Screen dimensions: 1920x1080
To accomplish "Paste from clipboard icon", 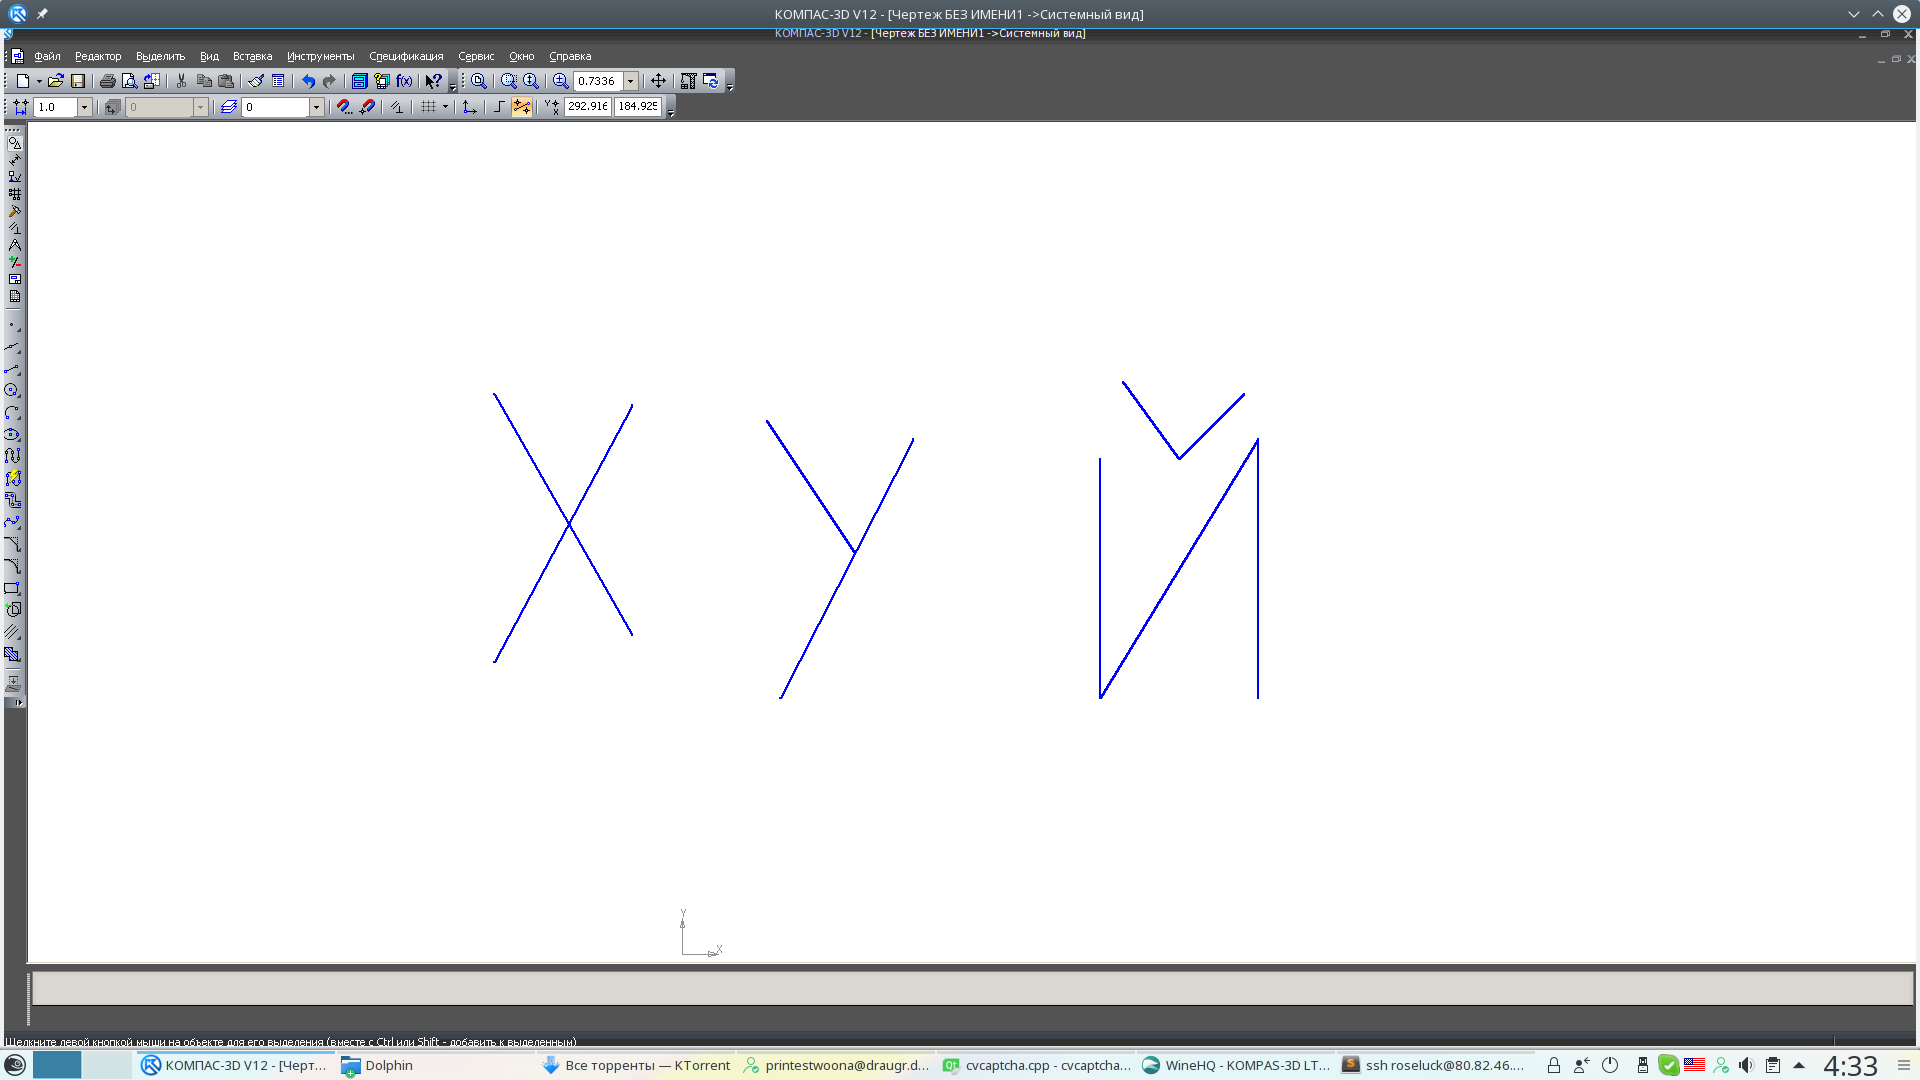I will click(226, 81).
